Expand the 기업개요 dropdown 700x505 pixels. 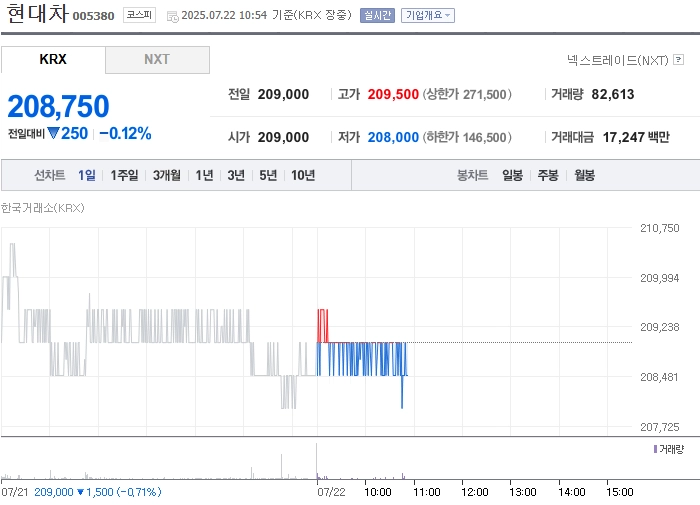pyautogui.click(x=428, y=16)
